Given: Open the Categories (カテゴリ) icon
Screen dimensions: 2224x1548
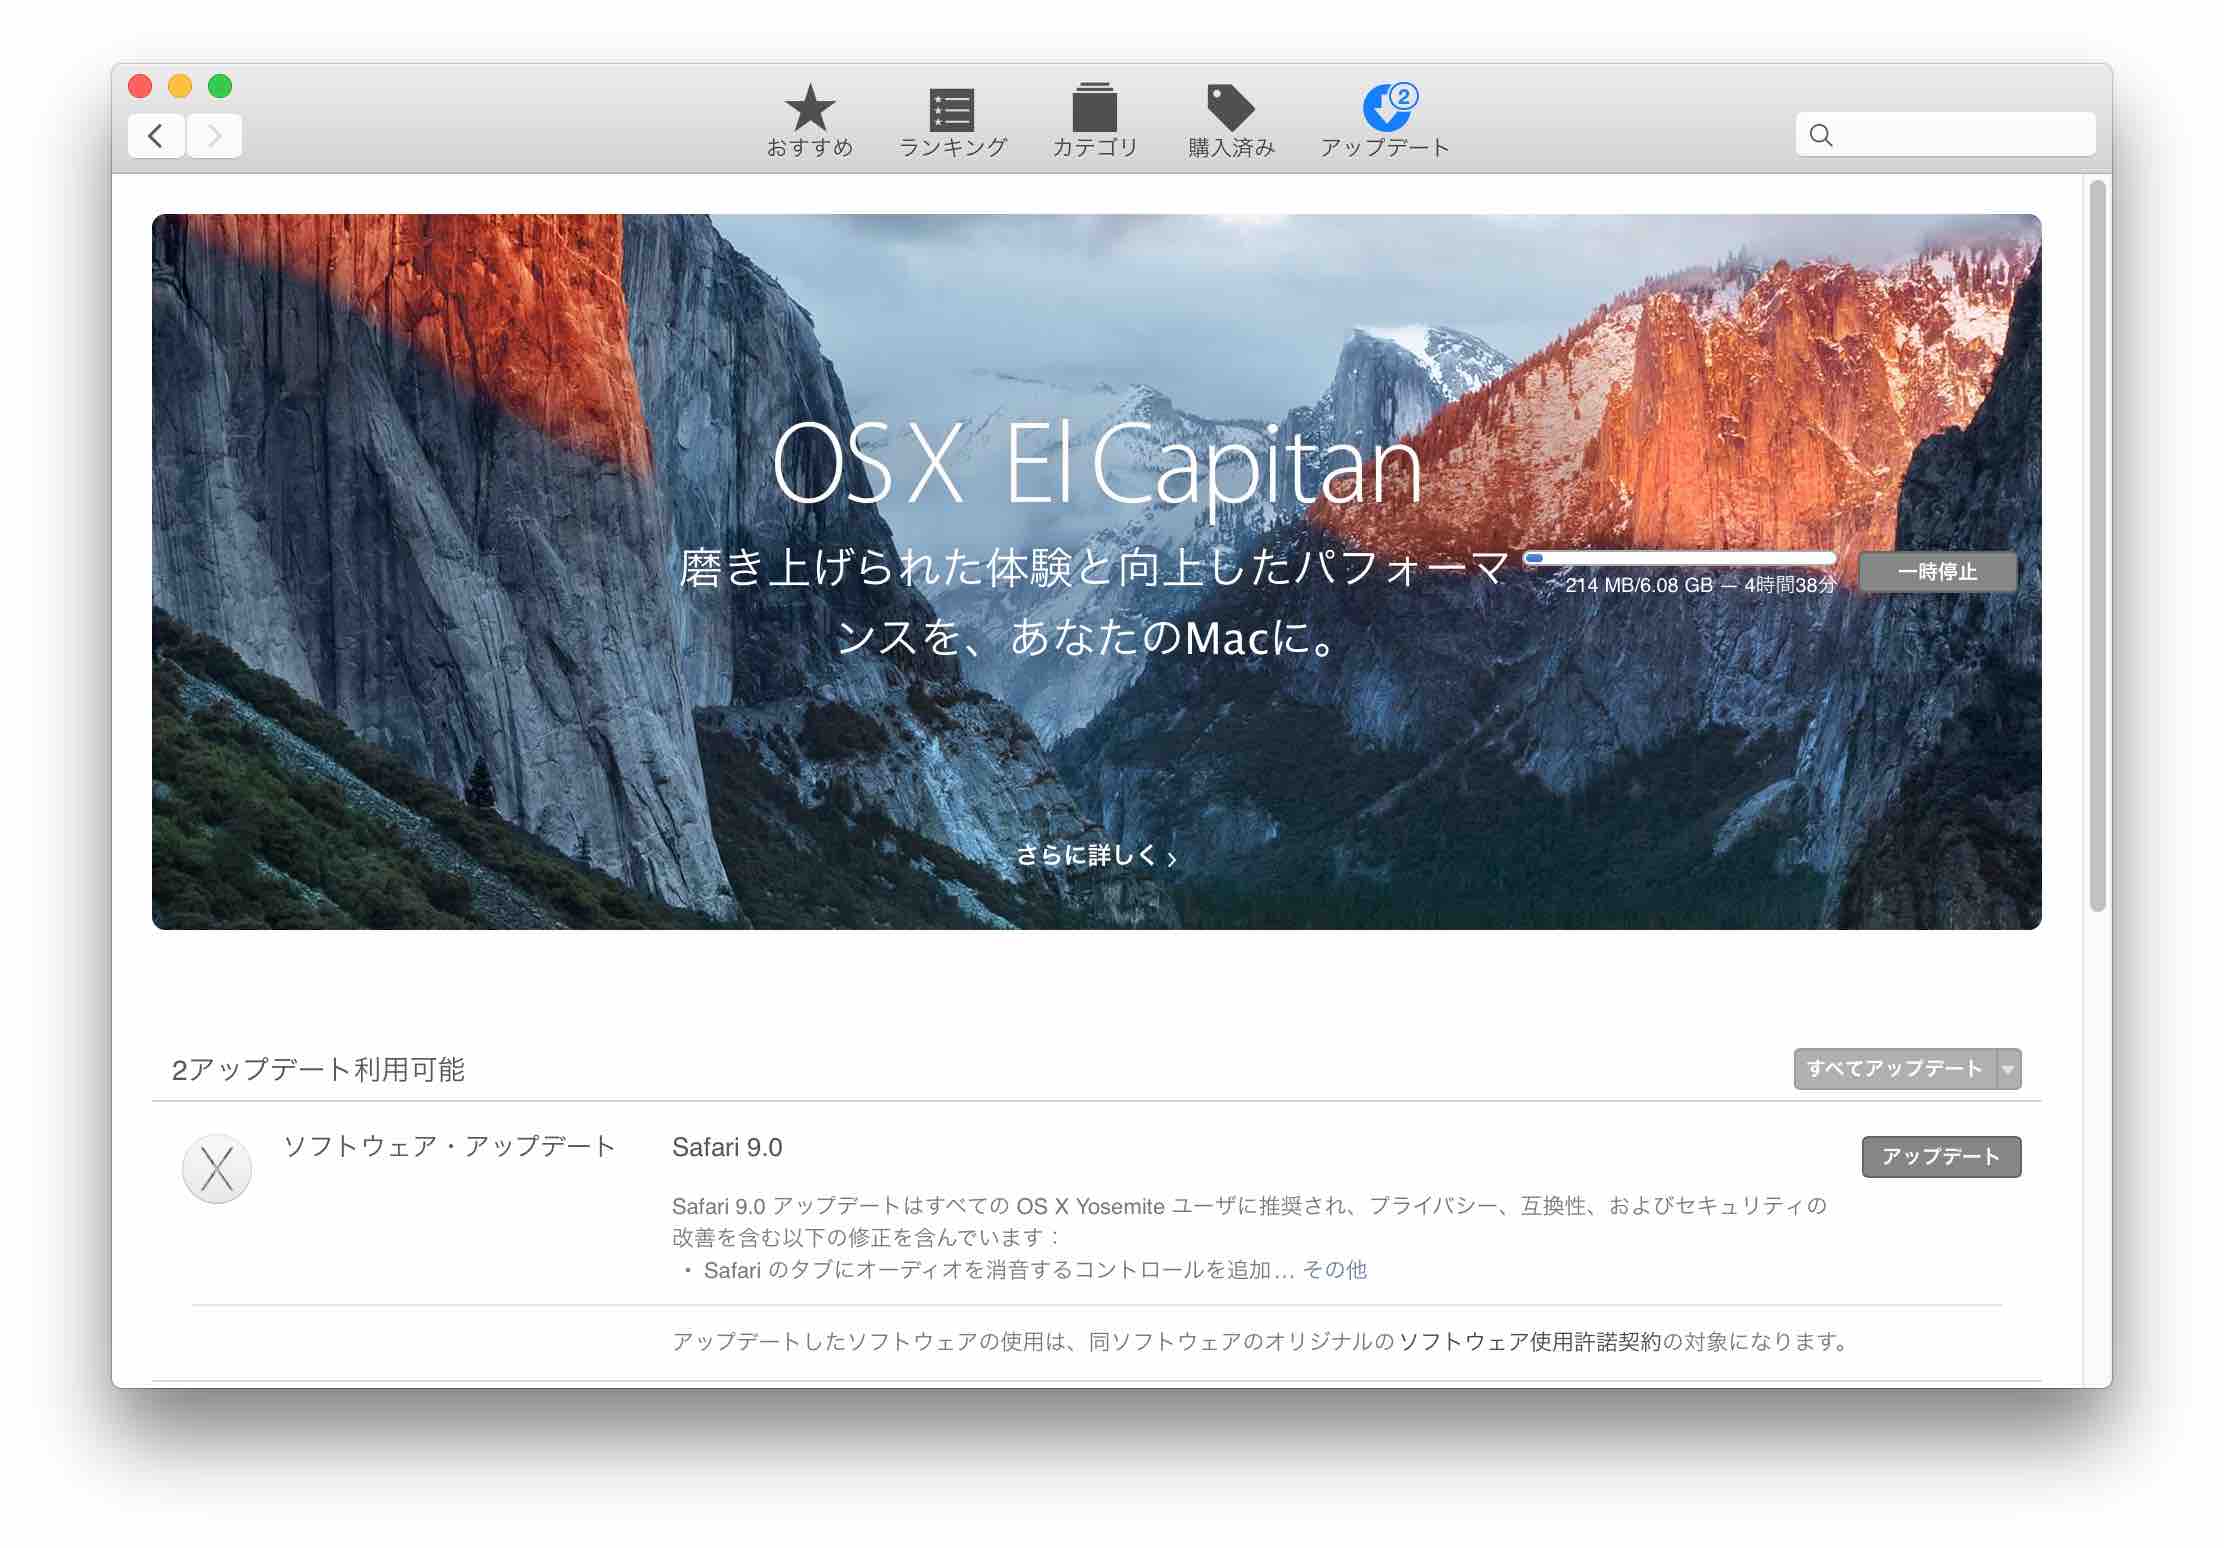Looking at the screenshot, I should [1094, 108].
